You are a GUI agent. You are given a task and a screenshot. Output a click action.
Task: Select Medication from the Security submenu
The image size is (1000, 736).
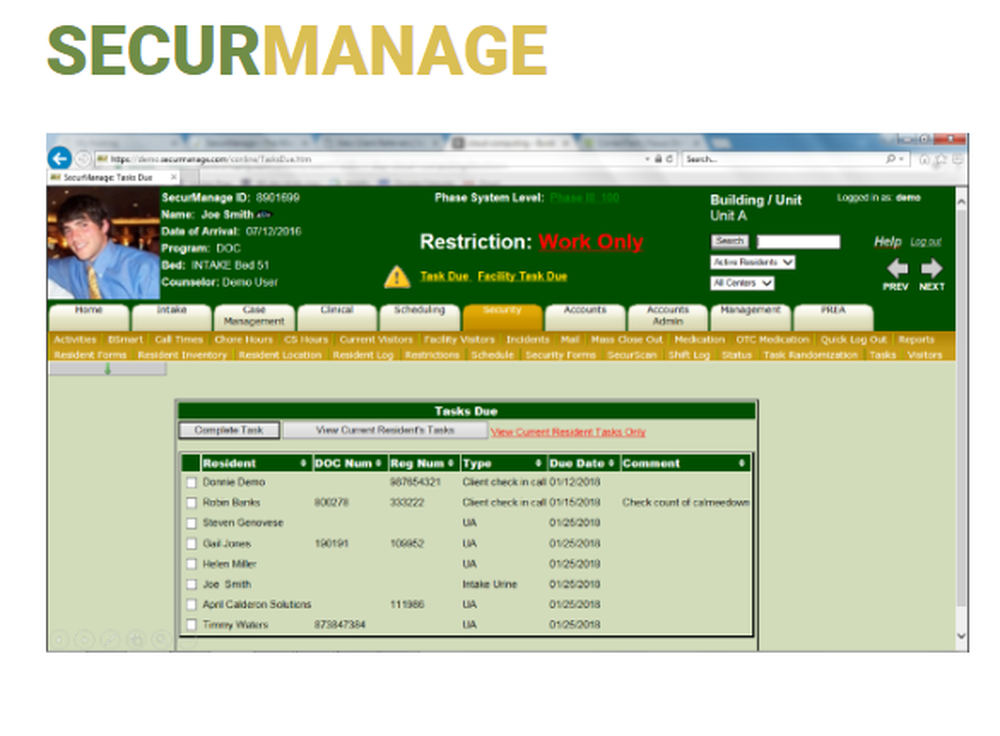click(699, 340)
